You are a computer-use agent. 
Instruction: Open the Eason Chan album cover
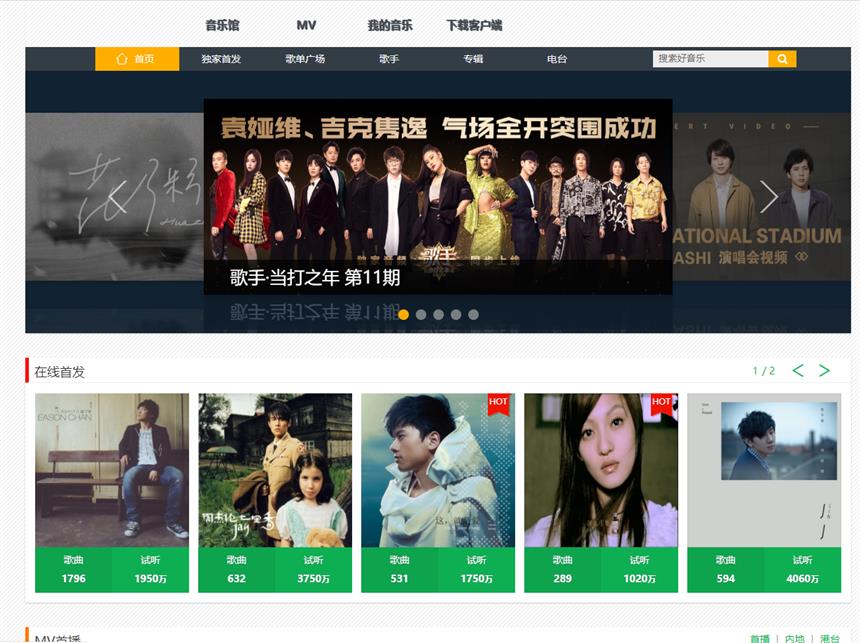(112, 469)
